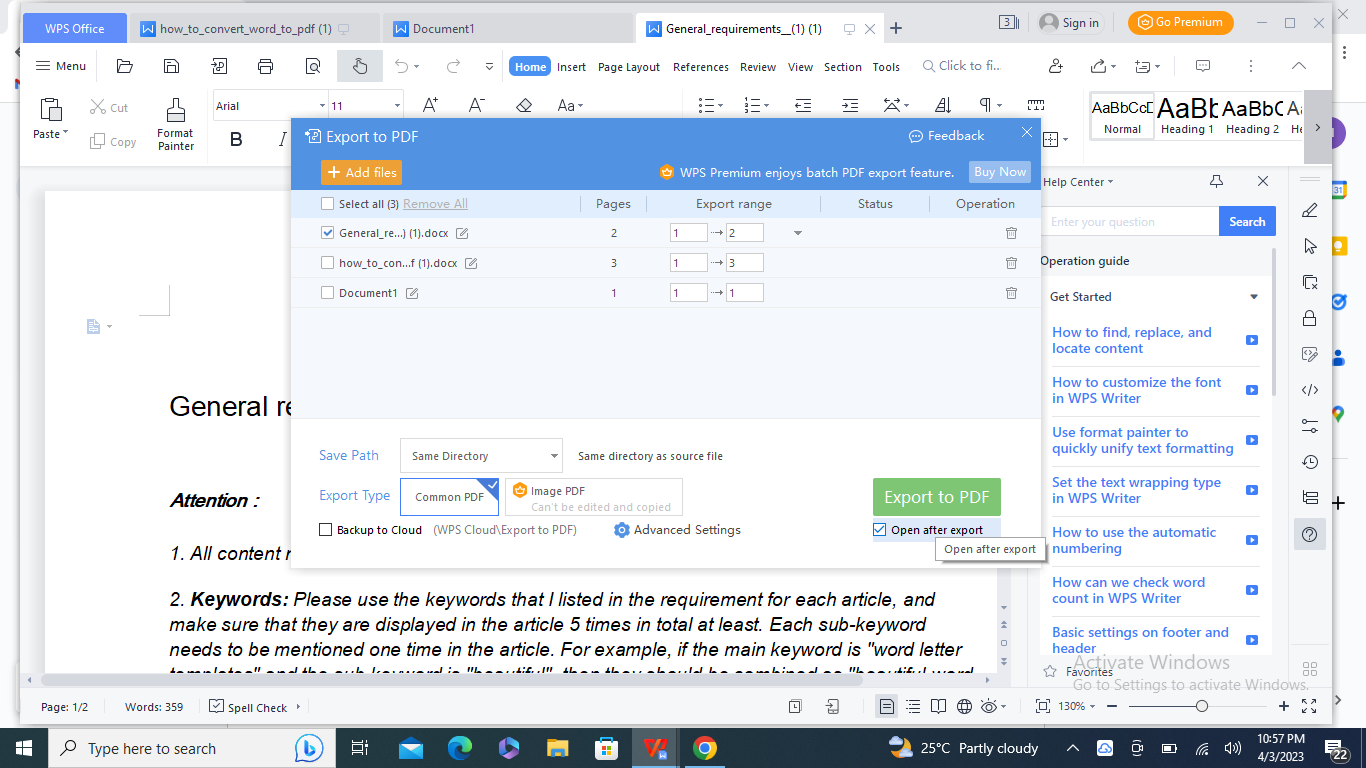Switch to the Document1 document tab
The width and height of the screenshot is (1366, 768).
[507, 29]
